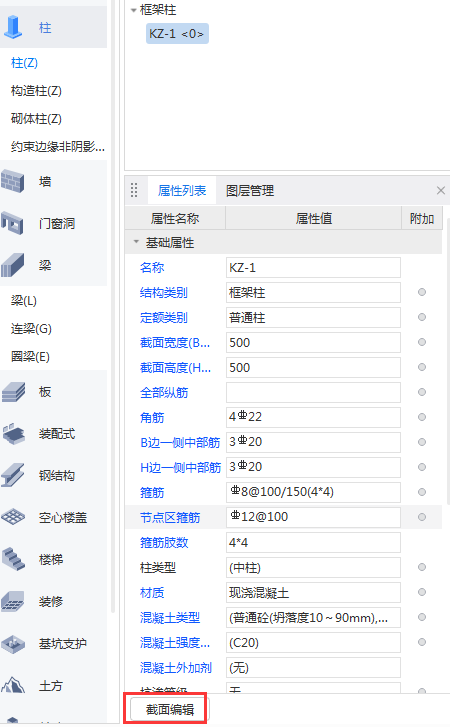Open the 材质 value dropdown field
This screenshot has height=727, width=450.
[313, 593]
